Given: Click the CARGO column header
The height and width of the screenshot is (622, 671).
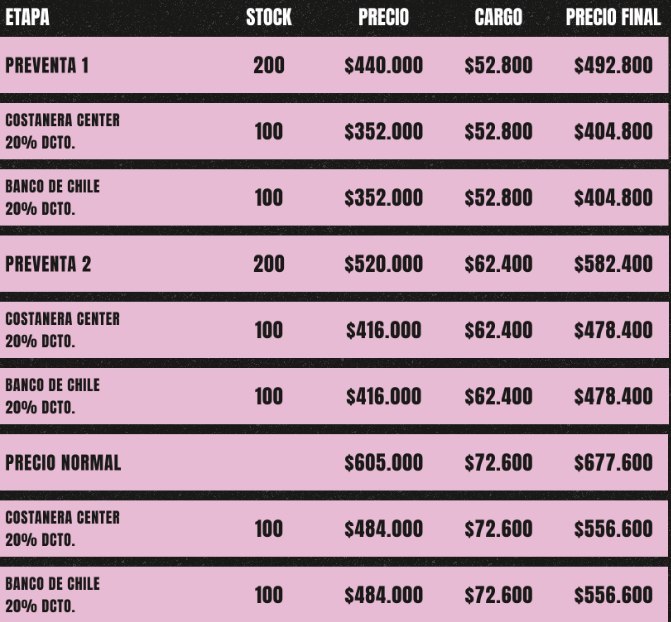Looking at the screenshot, I should tap(498, 18).
